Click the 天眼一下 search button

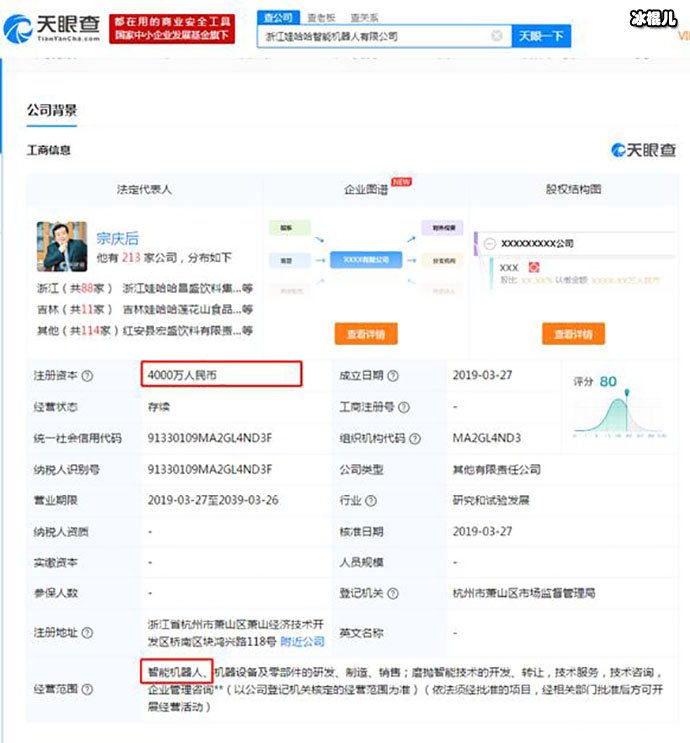pyautogui.click(x=541, y=36)
